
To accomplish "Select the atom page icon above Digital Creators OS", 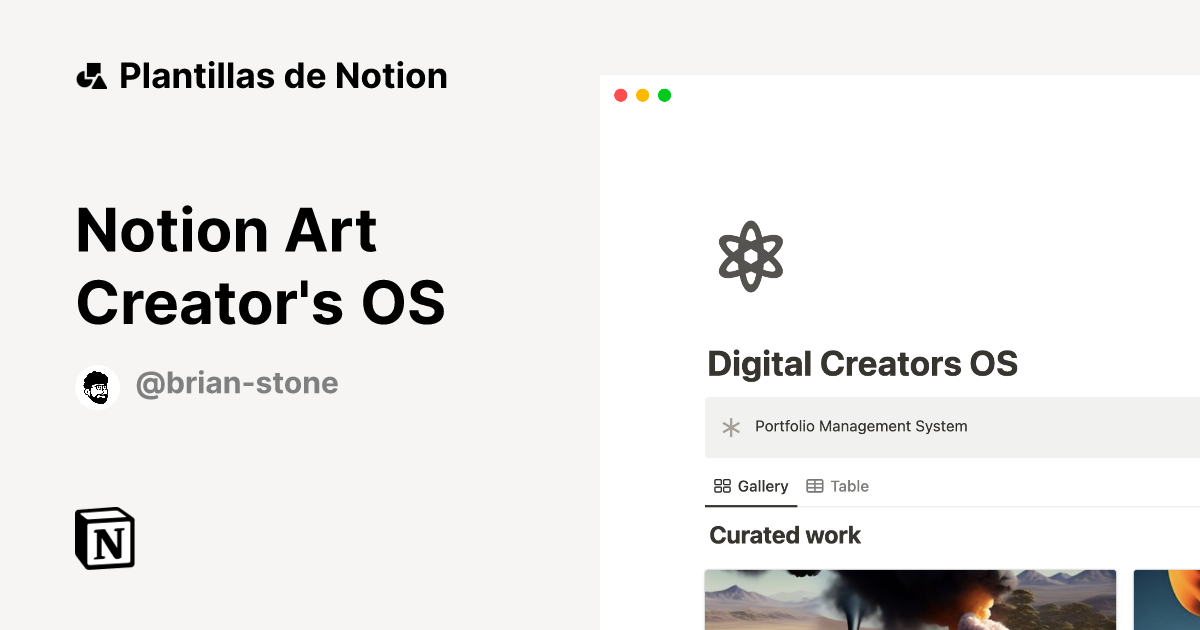I will click(751, 256).
